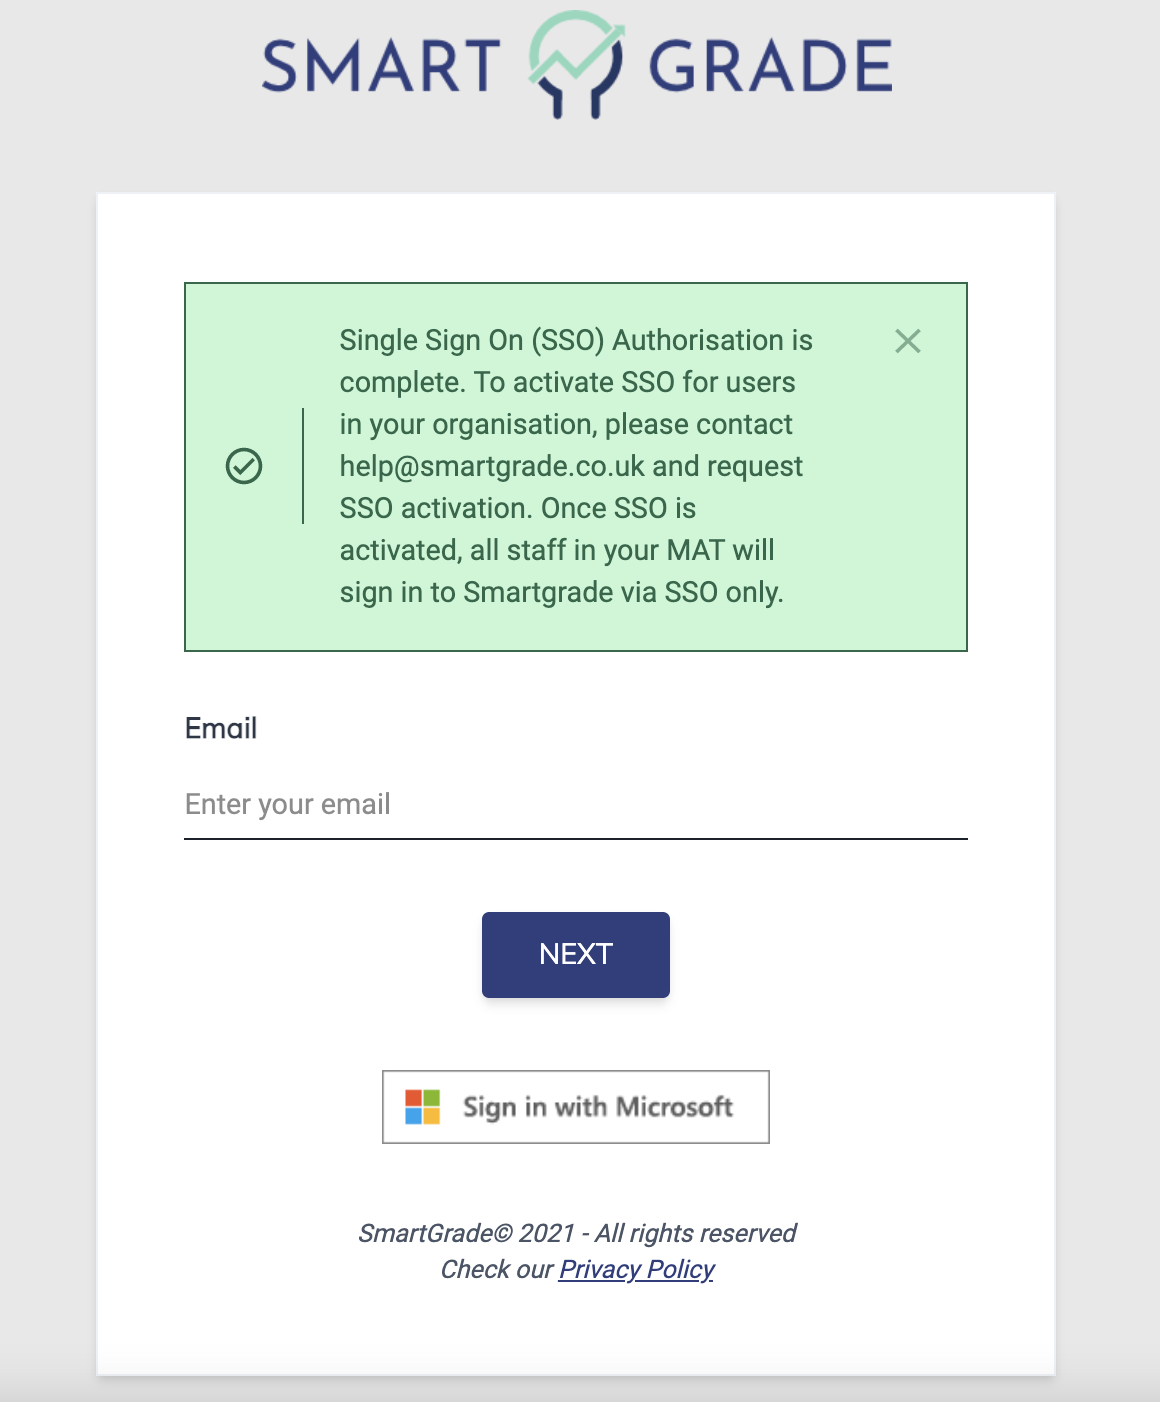Screen dimensions: 1160x1402
Task: Click the GRADE wordmark in header
Action: coord(770,66)
